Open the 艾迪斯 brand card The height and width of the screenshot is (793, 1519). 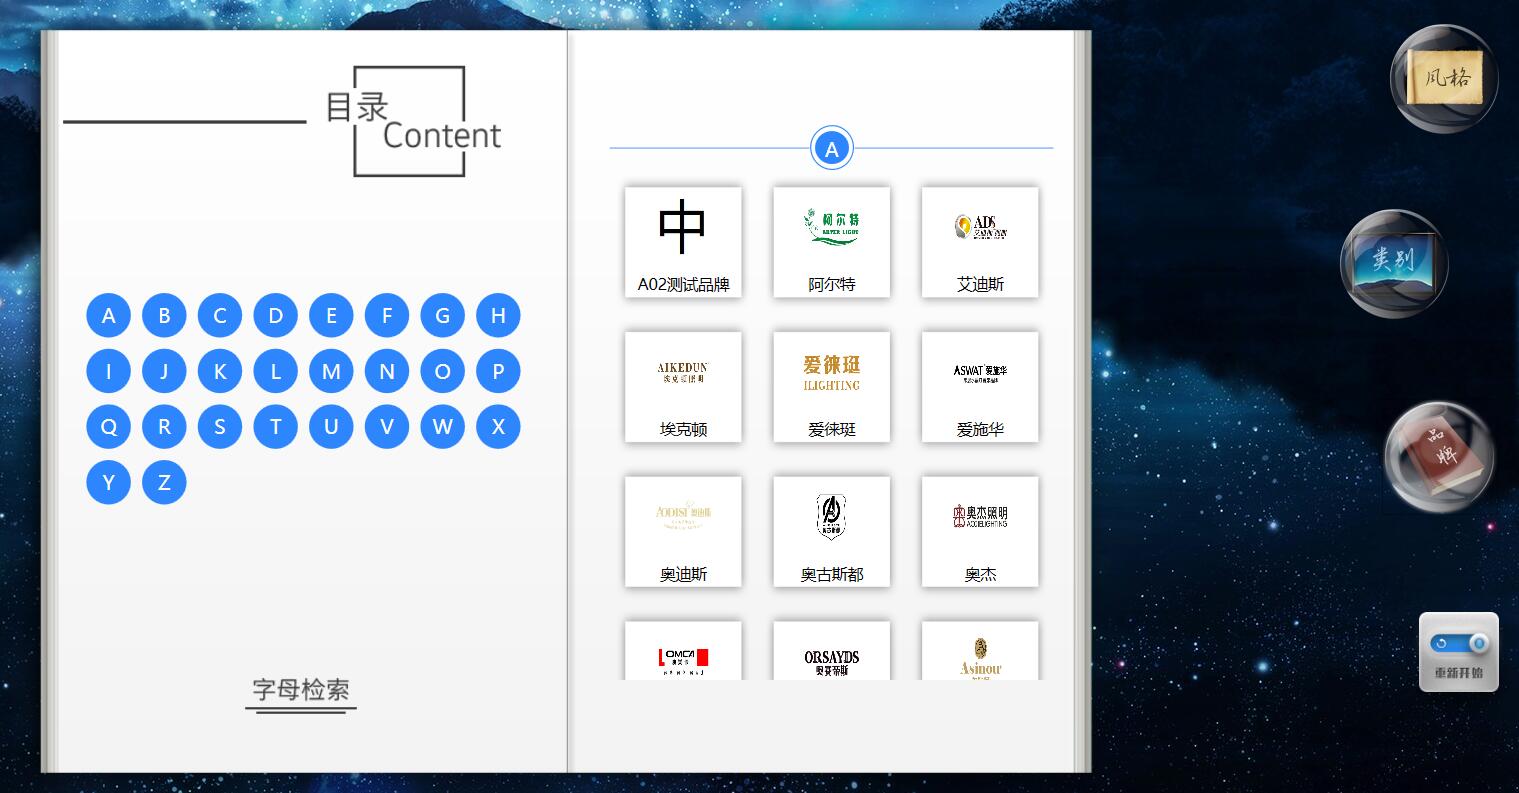980,242
